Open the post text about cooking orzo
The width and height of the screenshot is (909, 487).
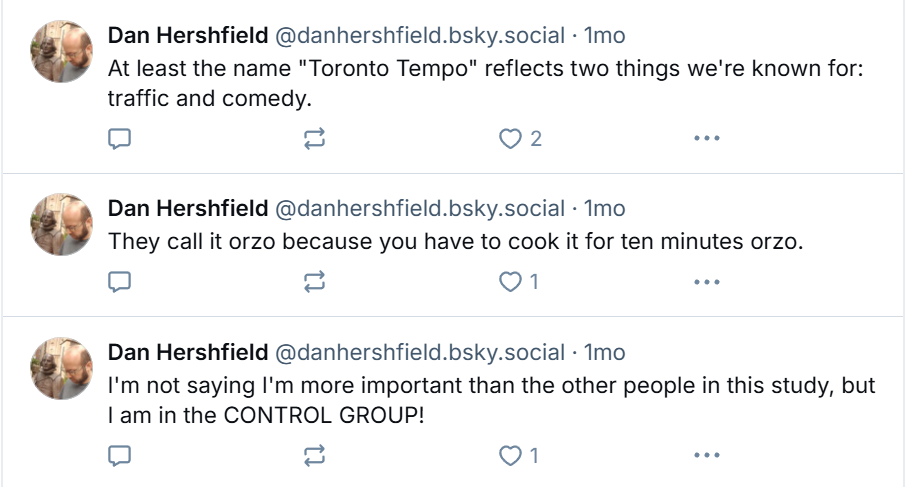[x=455, y=242]
